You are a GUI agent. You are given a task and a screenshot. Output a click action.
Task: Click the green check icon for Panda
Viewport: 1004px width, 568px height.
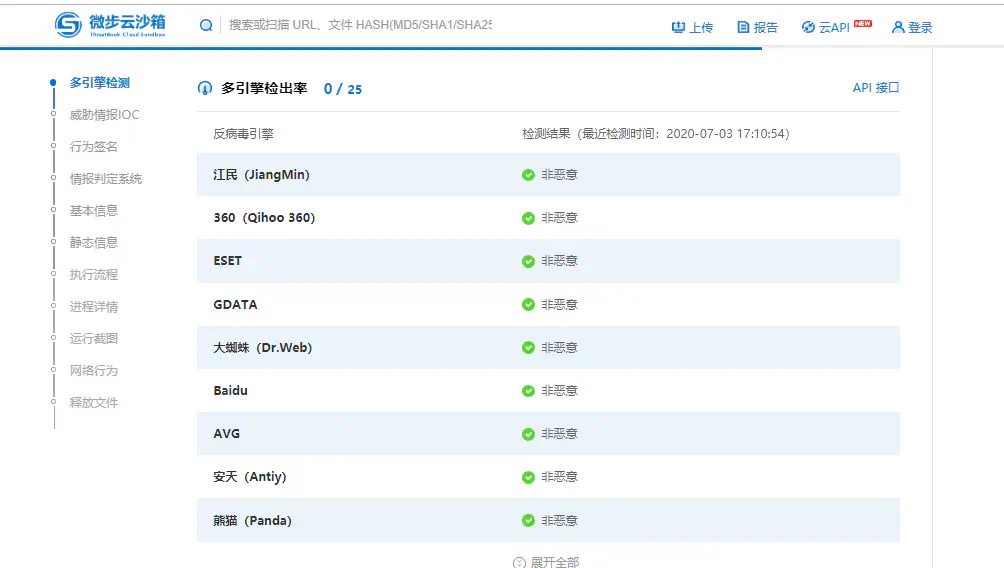coord(528,521)
